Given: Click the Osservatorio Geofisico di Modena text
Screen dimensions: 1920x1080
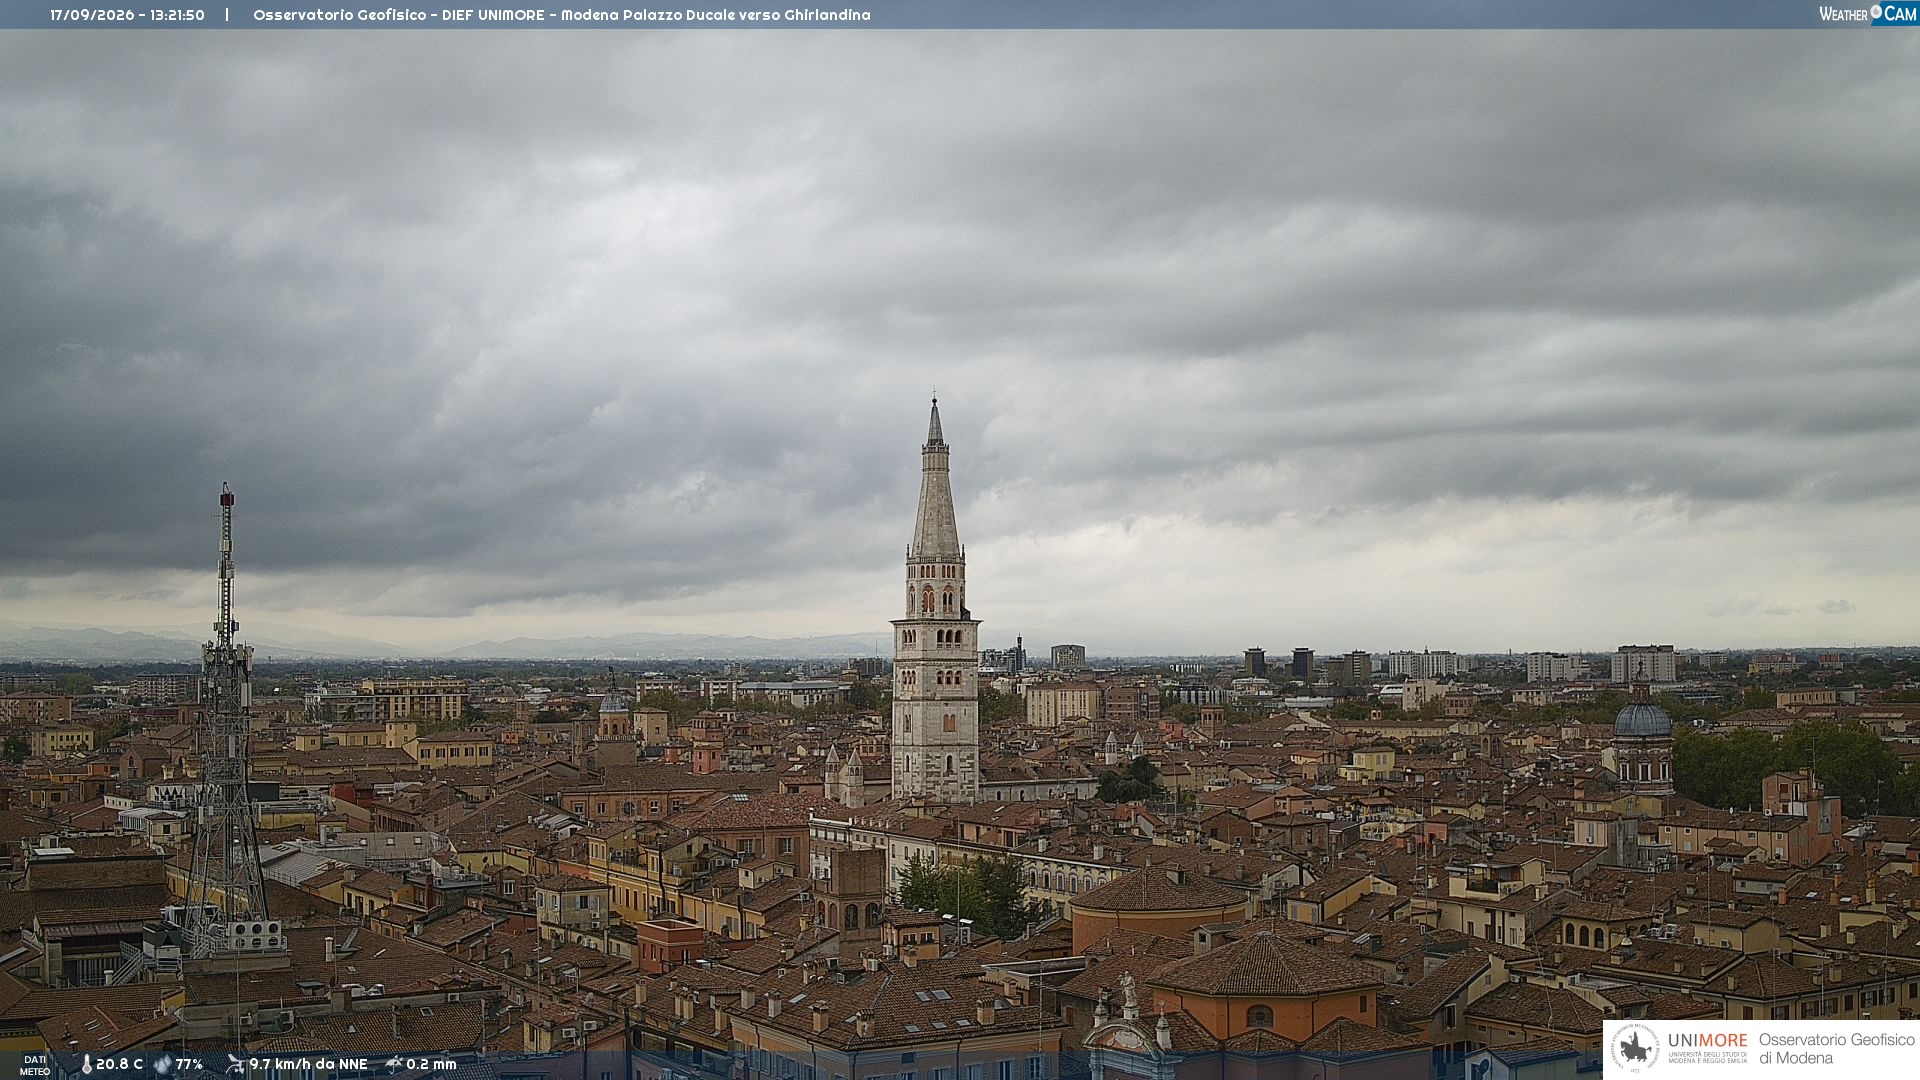Looking at the screenshot, I should [x=1836, y=1049].
